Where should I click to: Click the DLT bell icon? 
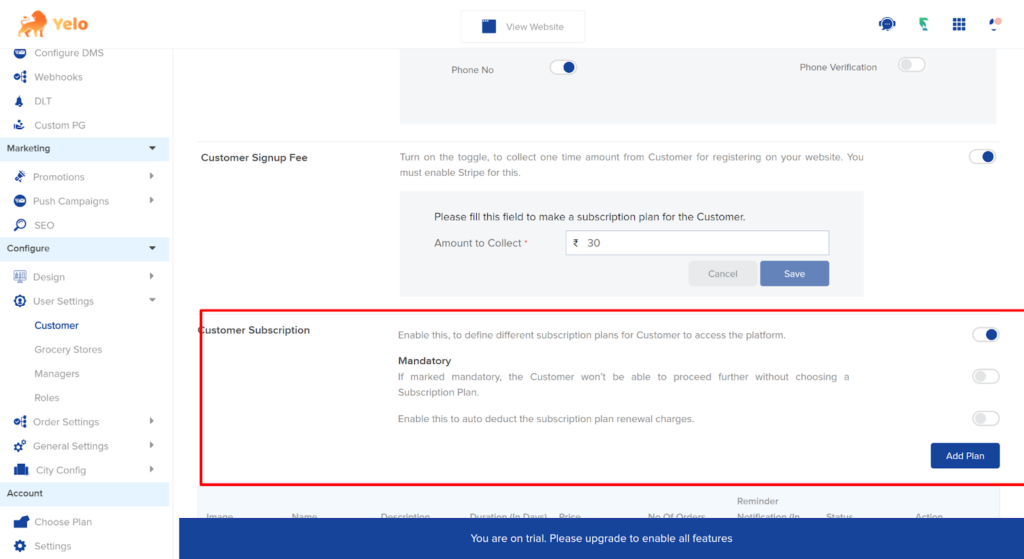[x=19, y=101]
